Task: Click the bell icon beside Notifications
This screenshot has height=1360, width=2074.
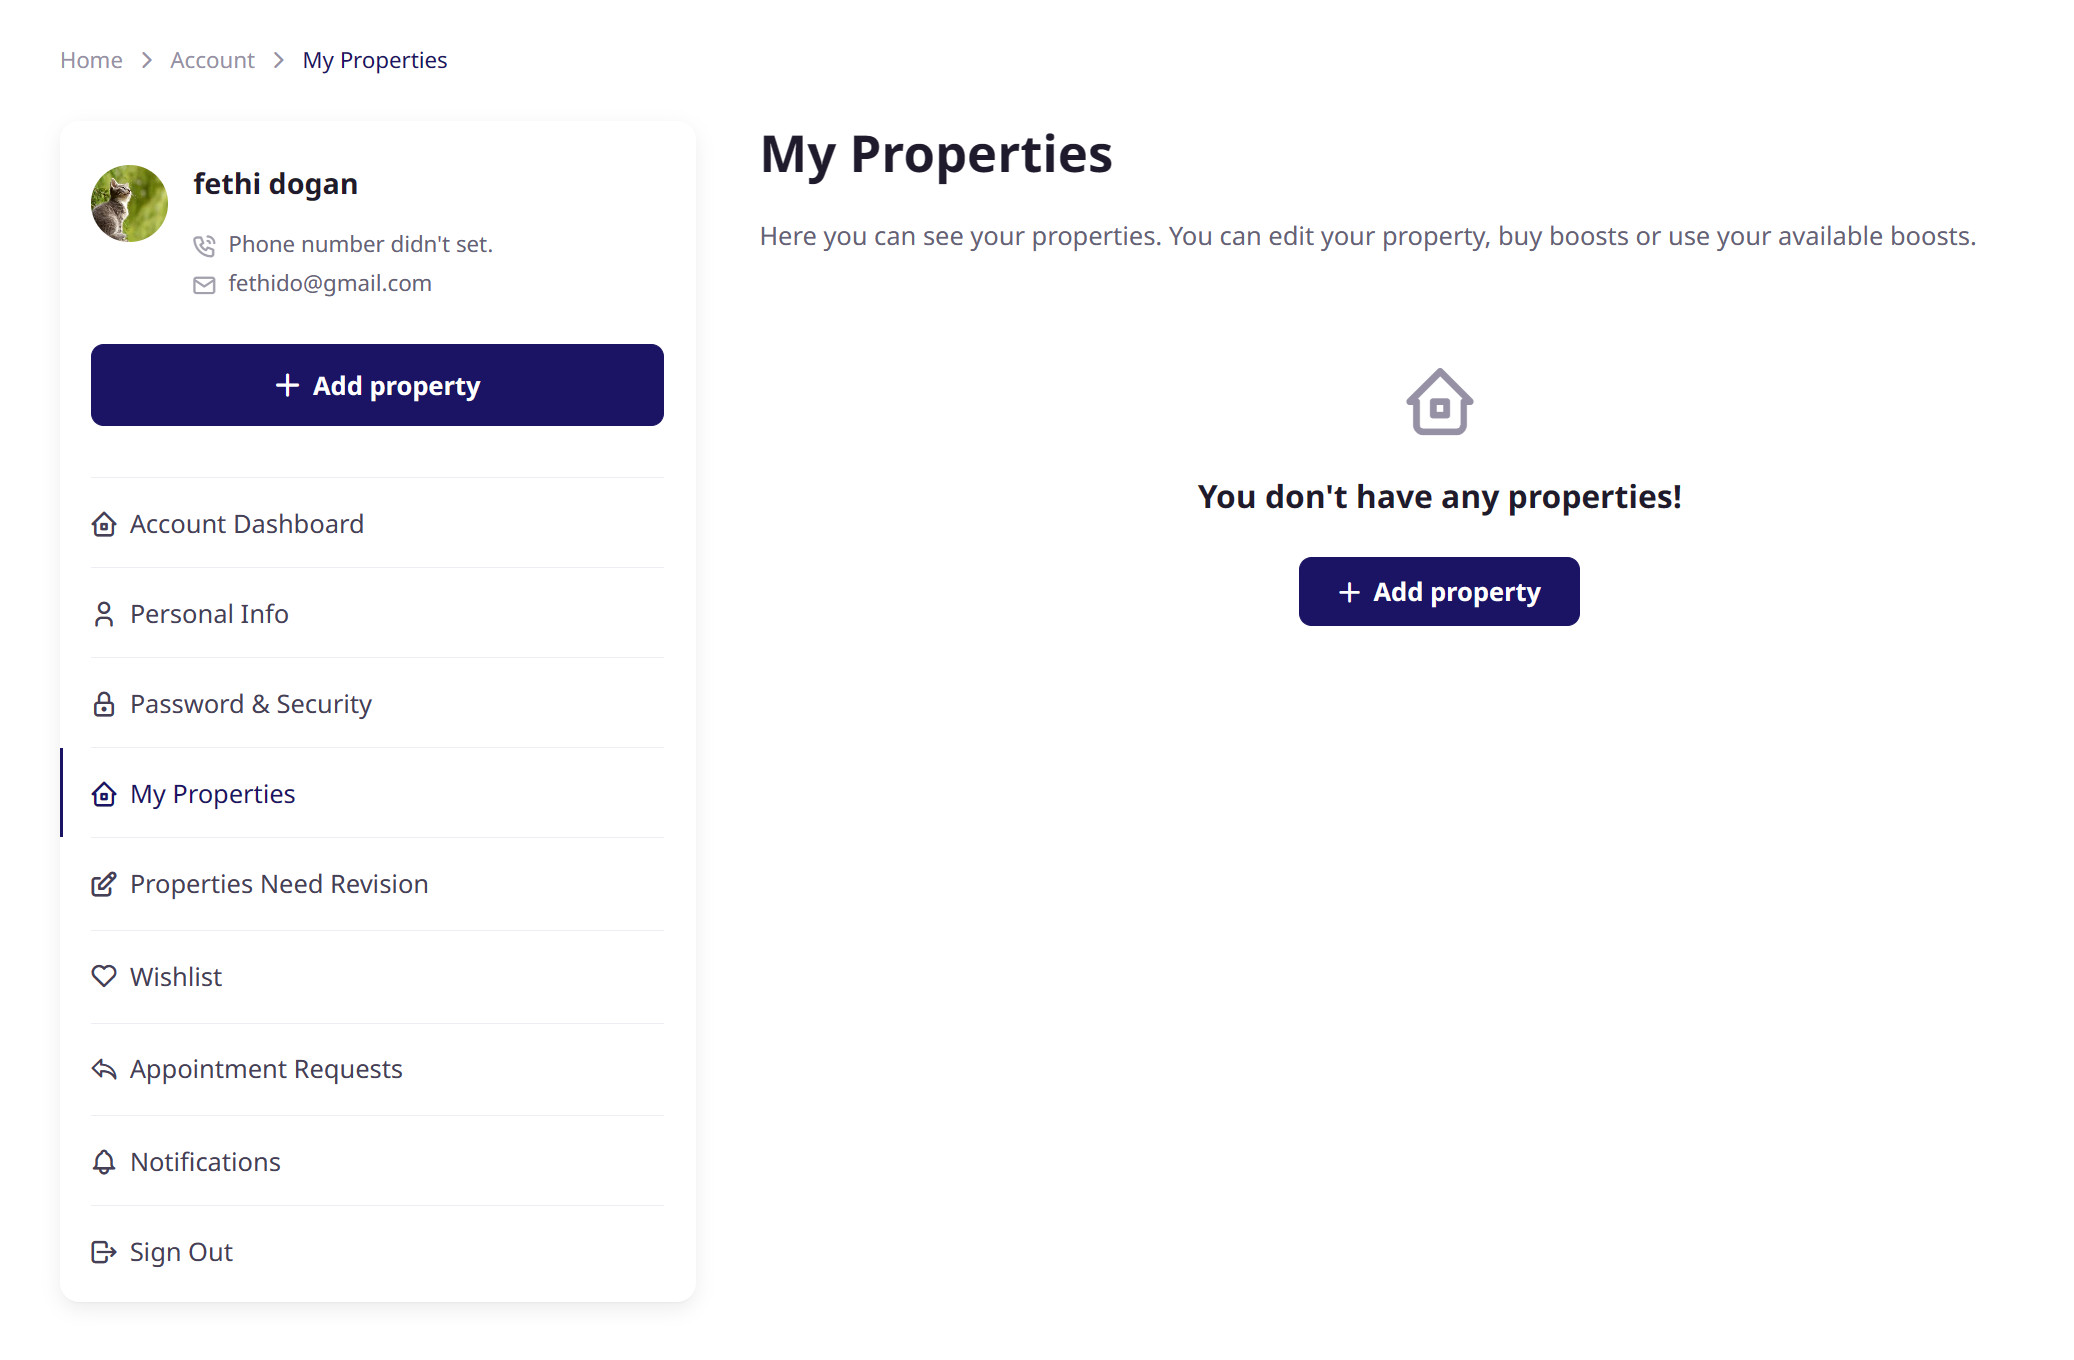Action: point(104,1162)
